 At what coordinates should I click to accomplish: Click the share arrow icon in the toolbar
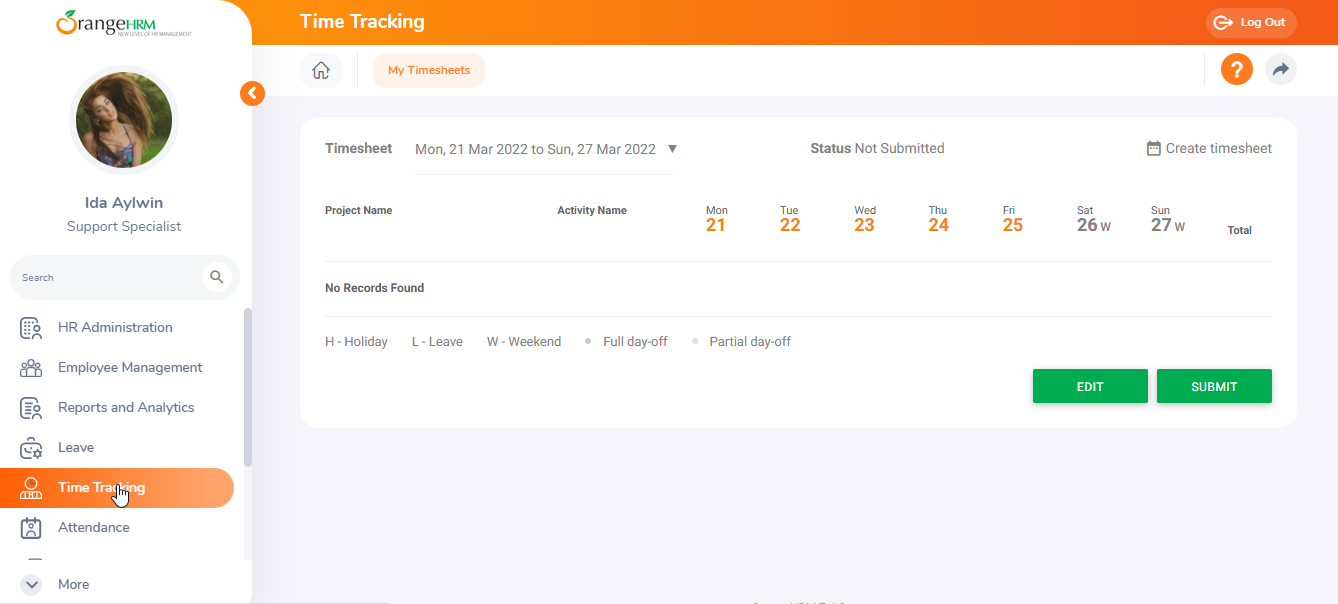[x=1281, y=69]
